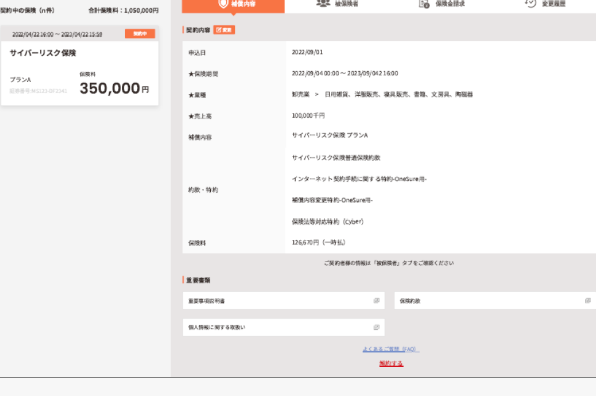This screenshot has width=596, height=396.
Task: Click the orange 変更 edit button beside 契約内容
Action: [x=224, y=30]
